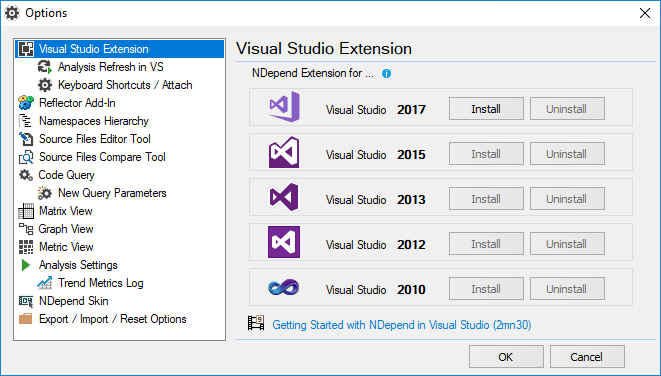The image size is (661, 376).
Task: Go to Export / Import / Reset Options
Action: (x=113, y=319)
